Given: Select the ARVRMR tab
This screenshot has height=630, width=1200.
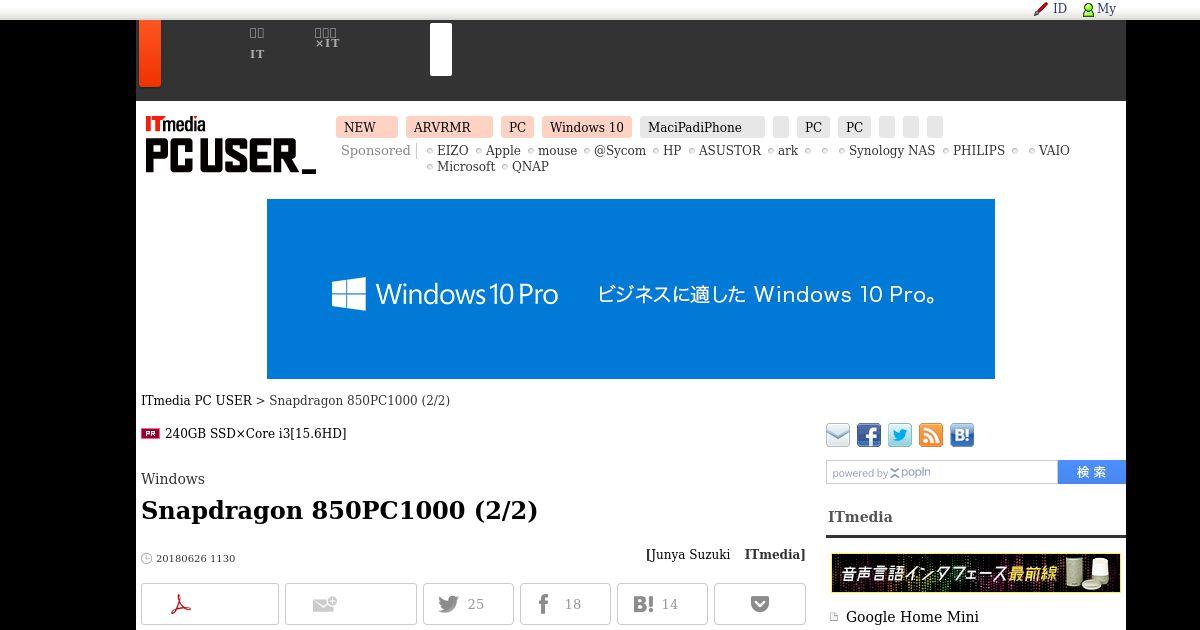Looking at the screenshot, I should pyautogui.click(x=449, y=127).
